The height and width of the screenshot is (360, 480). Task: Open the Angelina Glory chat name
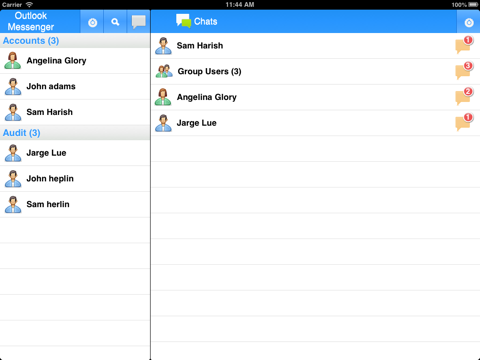tap(207, 97)
